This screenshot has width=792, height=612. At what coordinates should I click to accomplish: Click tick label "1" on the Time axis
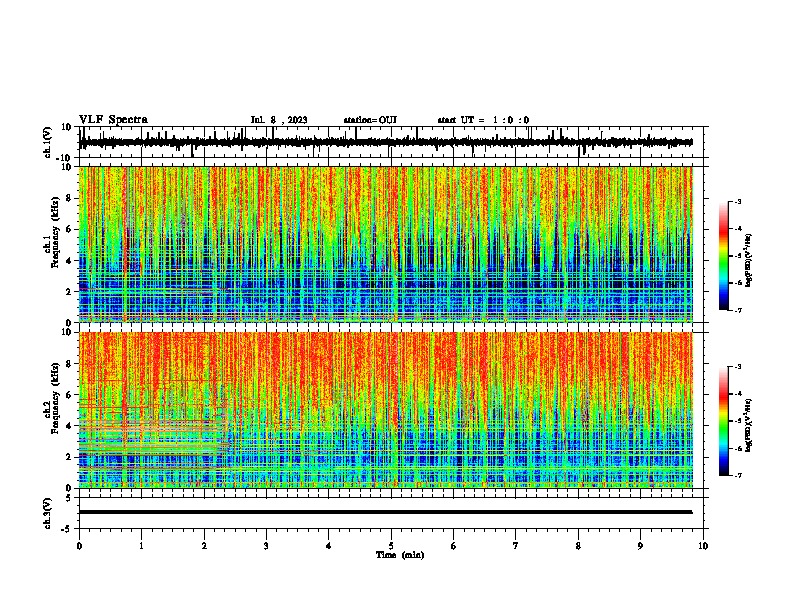(x=141, y=546)
